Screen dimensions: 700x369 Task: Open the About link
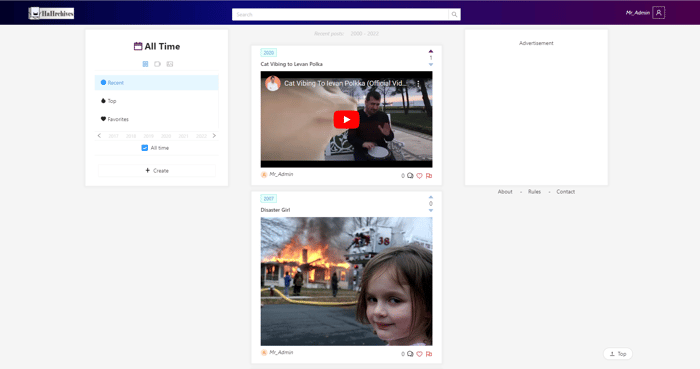[x=505, y=192]
